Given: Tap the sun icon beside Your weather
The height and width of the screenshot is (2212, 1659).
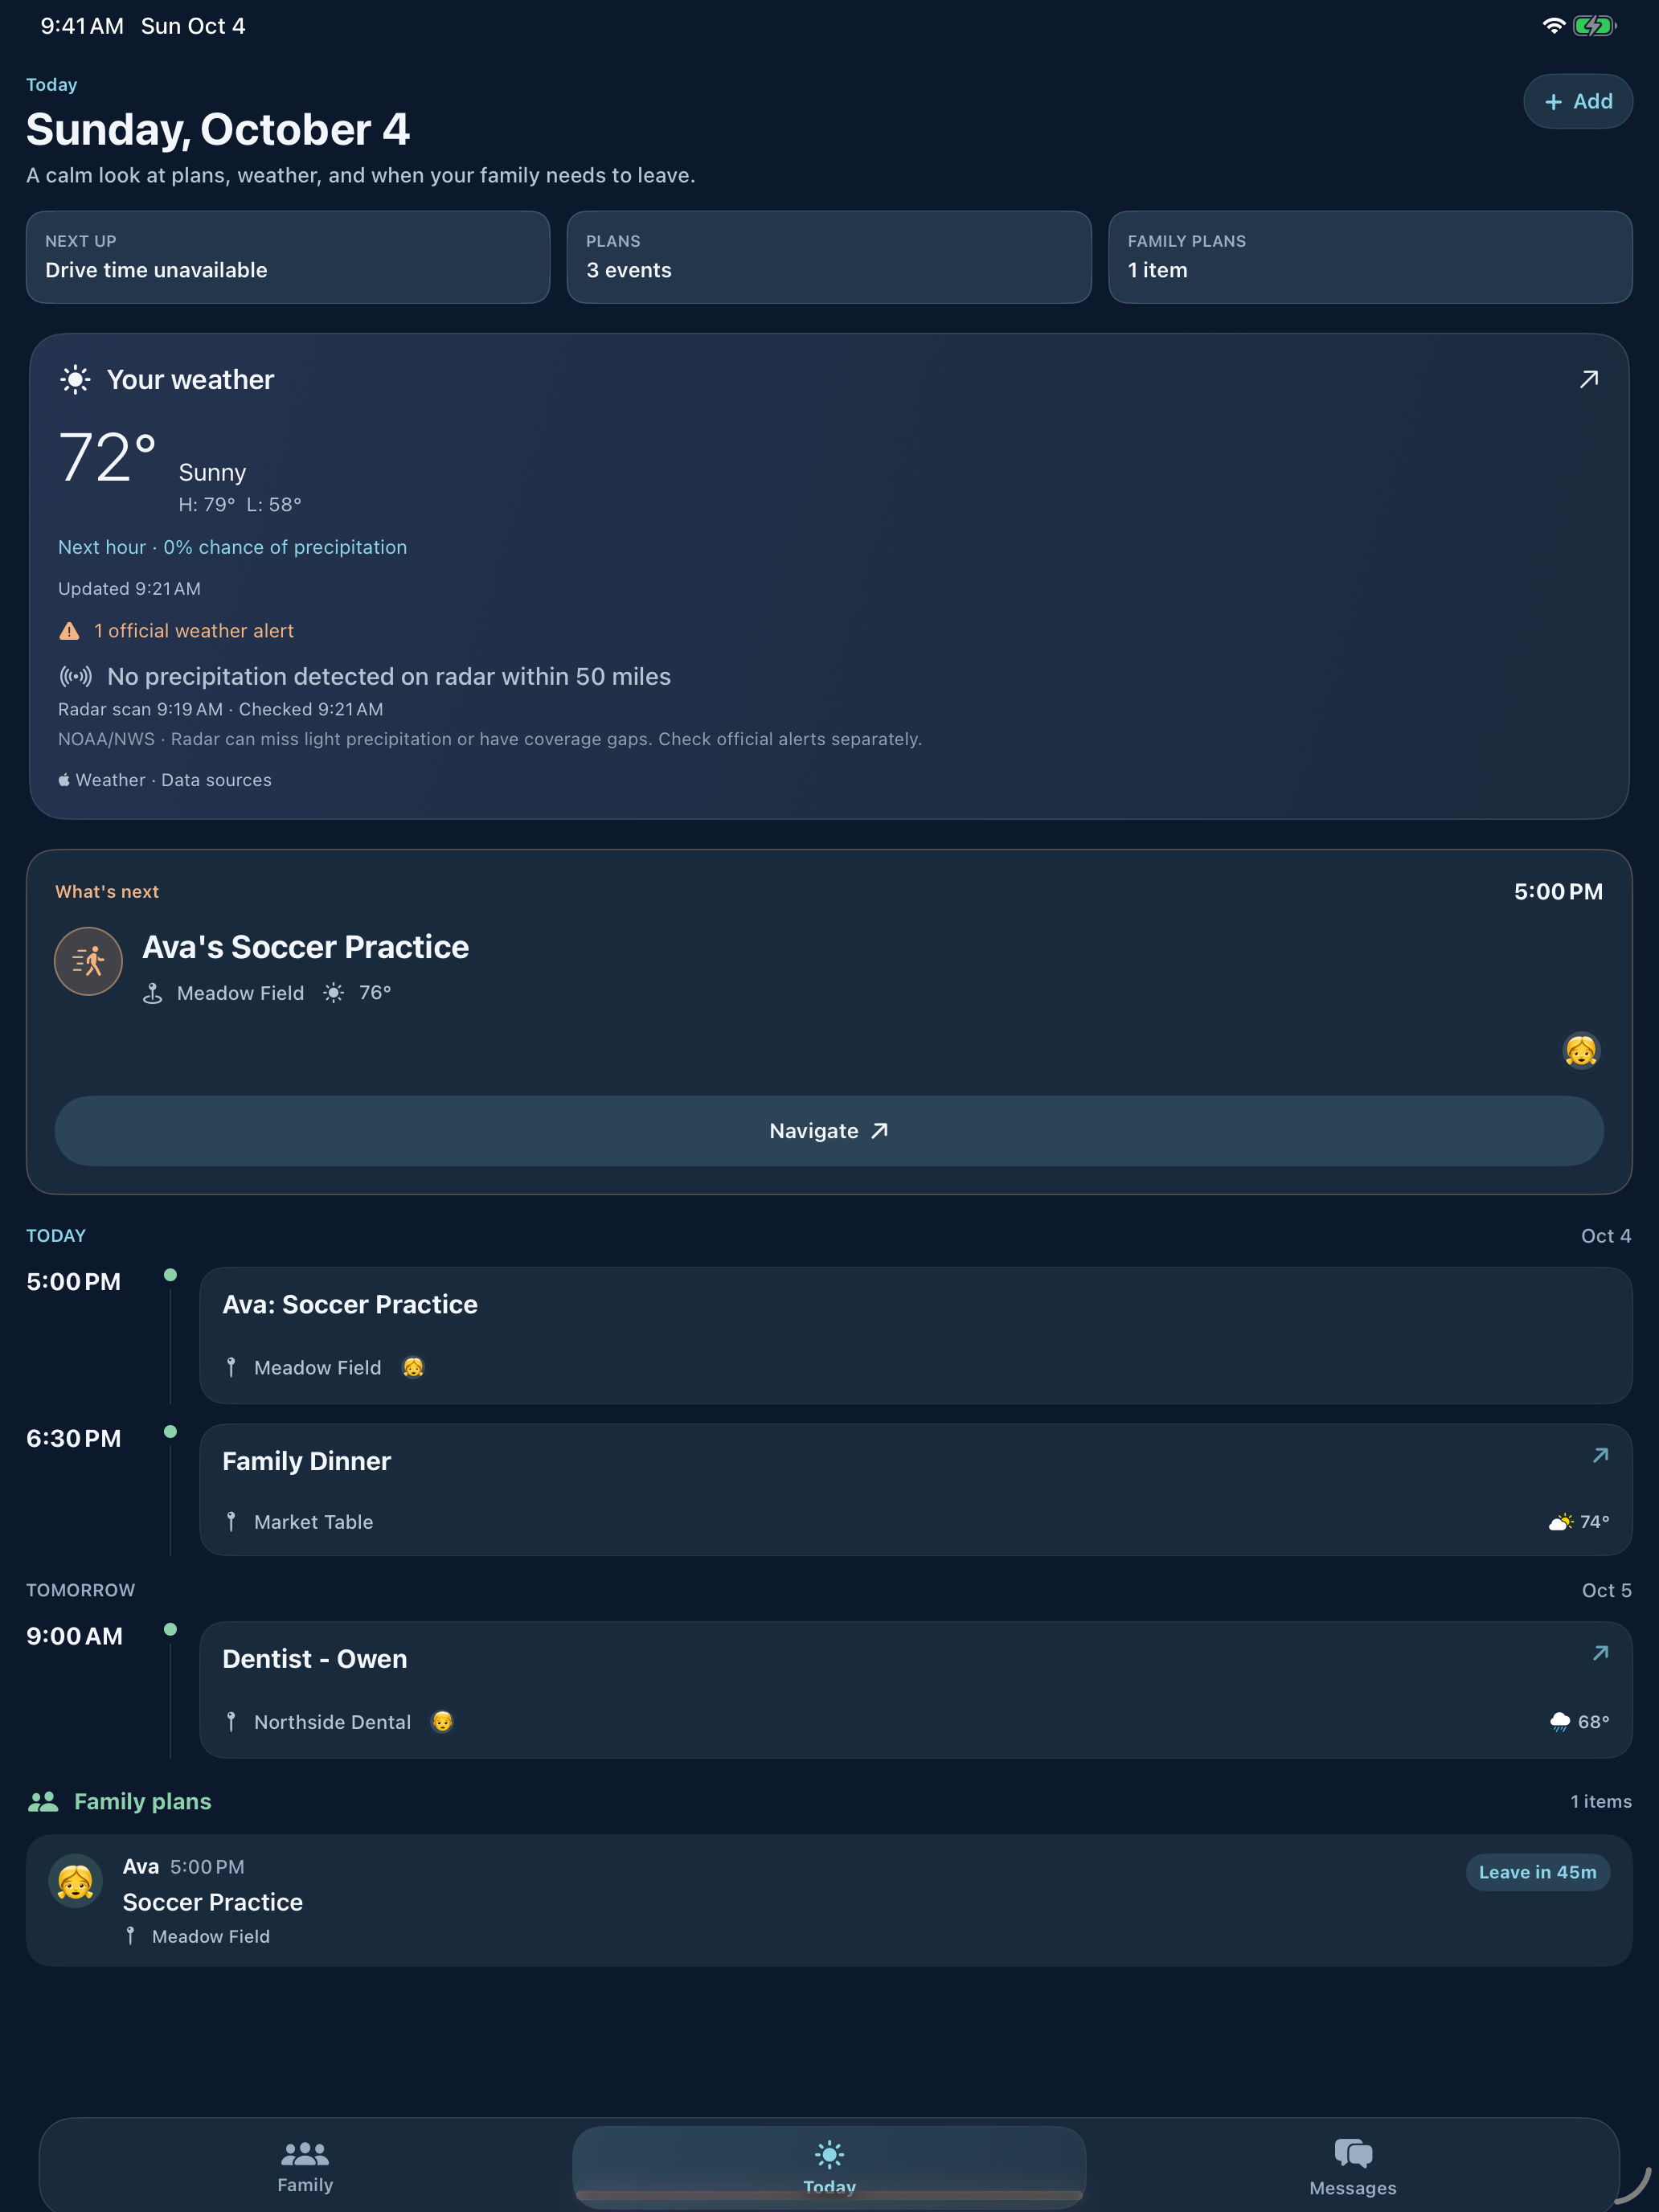Looking at the screenshot, I should tap(75, 380).
